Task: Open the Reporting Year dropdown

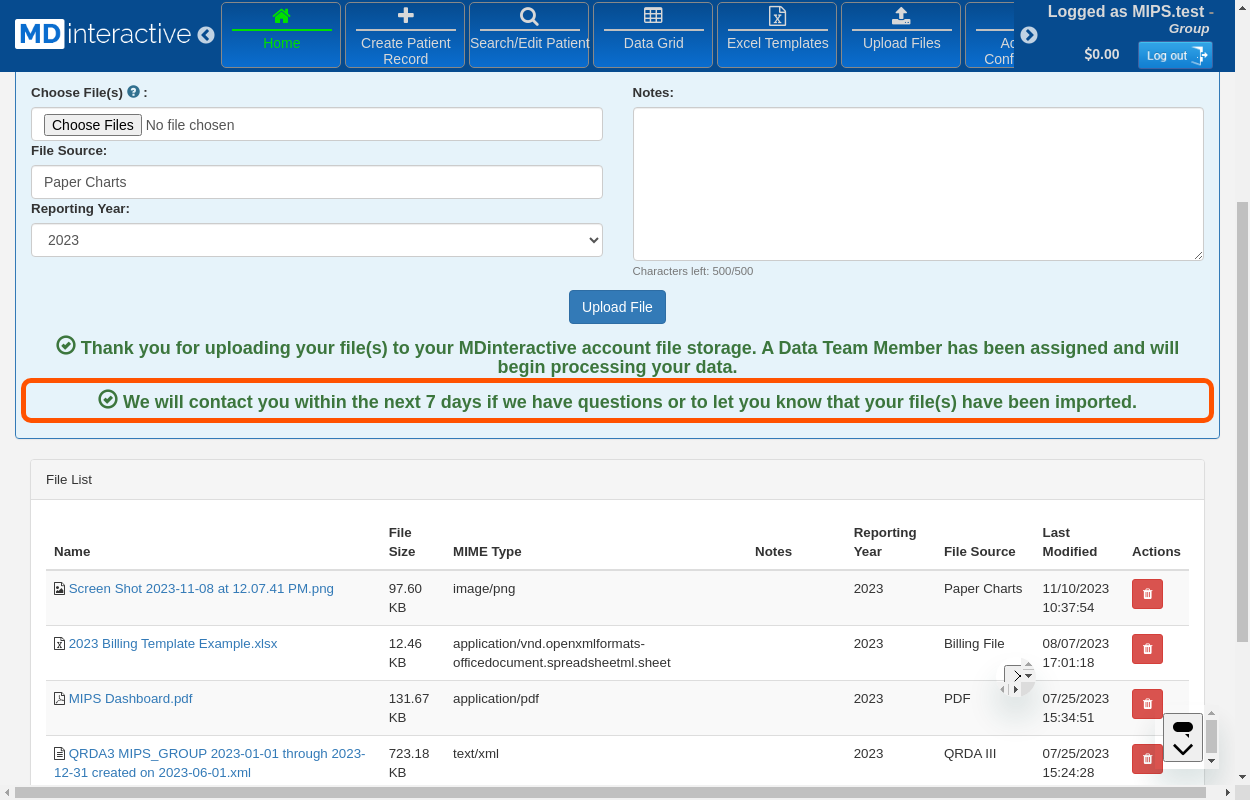Action: [x=317, y=240]
